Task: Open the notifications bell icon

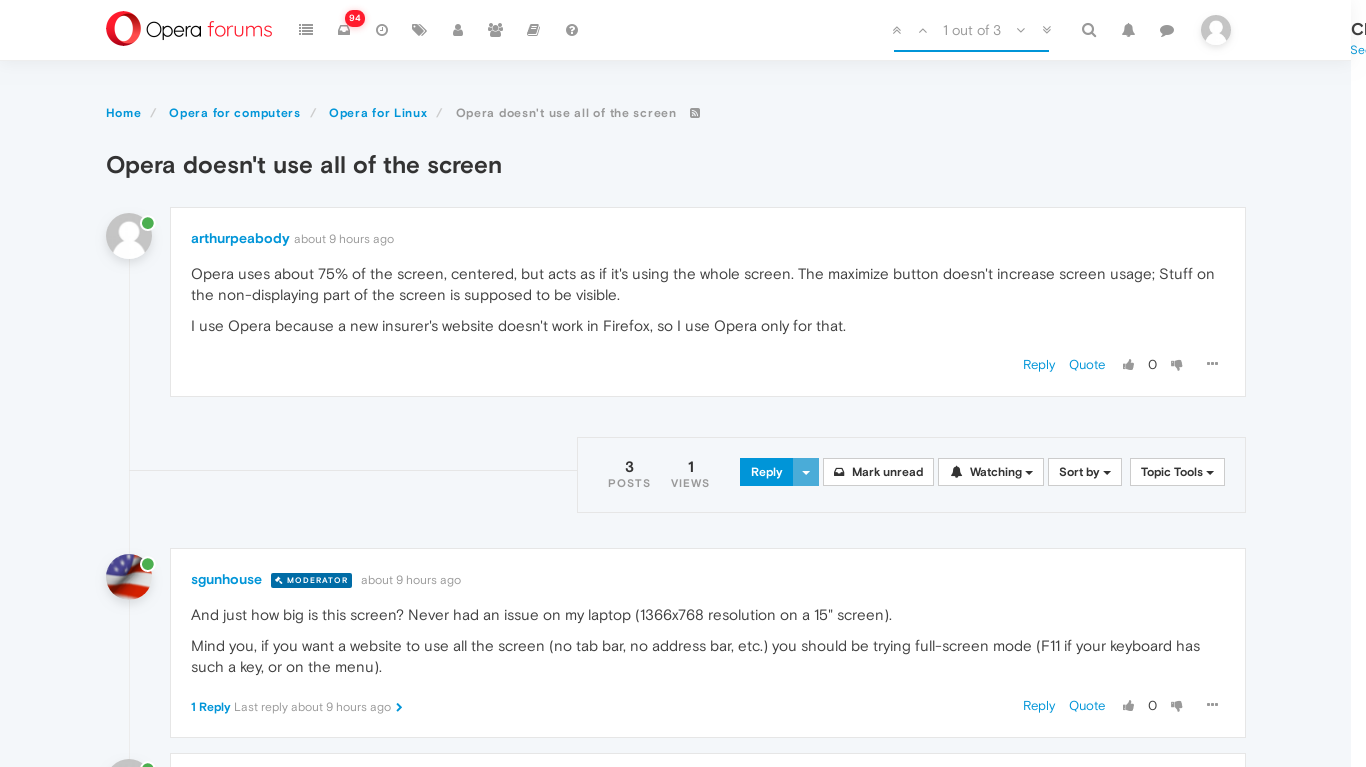Action: [1128, 30]
